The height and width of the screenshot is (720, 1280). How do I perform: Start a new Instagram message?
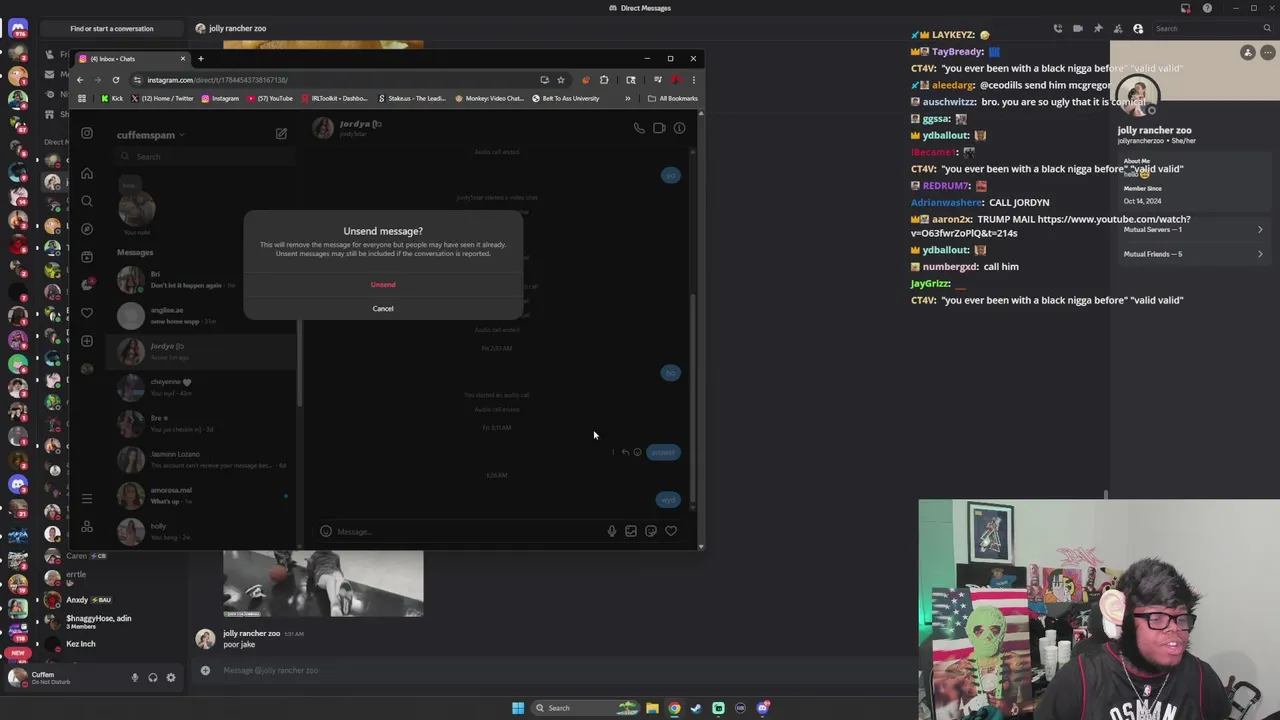click(281, 134)
